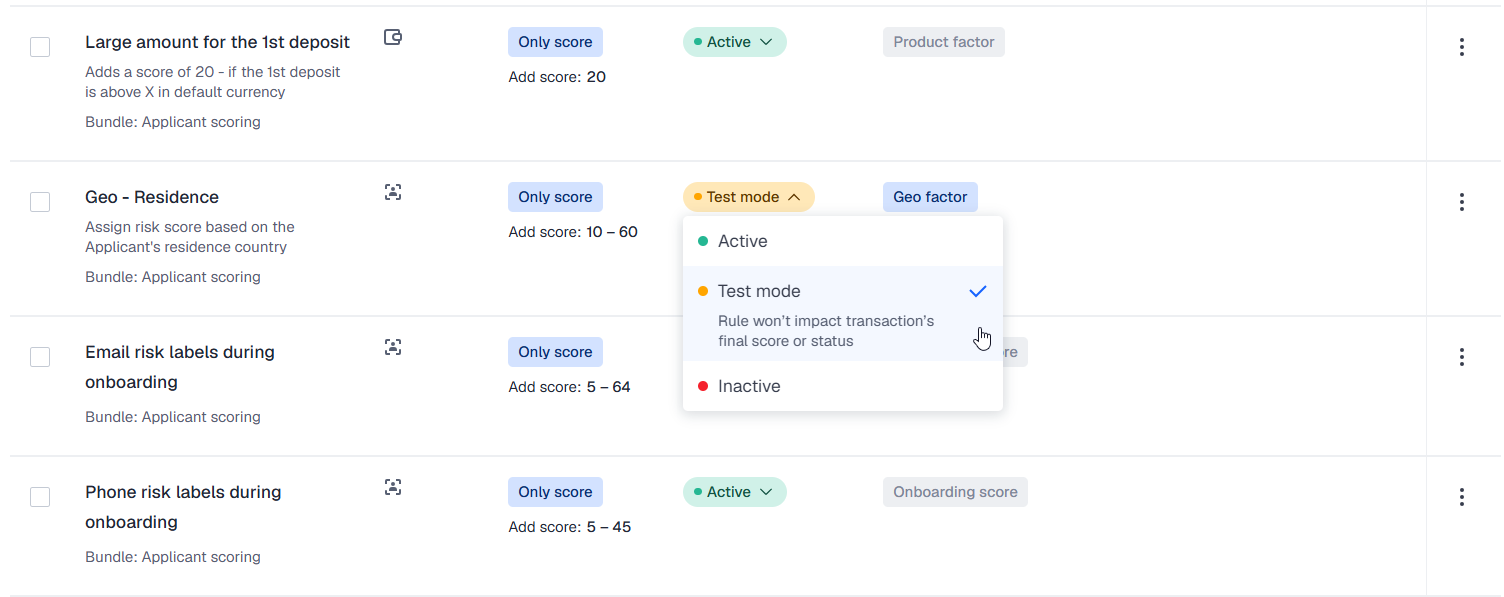Collapse the Test mode status dropdown
This screenshot has height=597, width=1504.
click(749, 197)
